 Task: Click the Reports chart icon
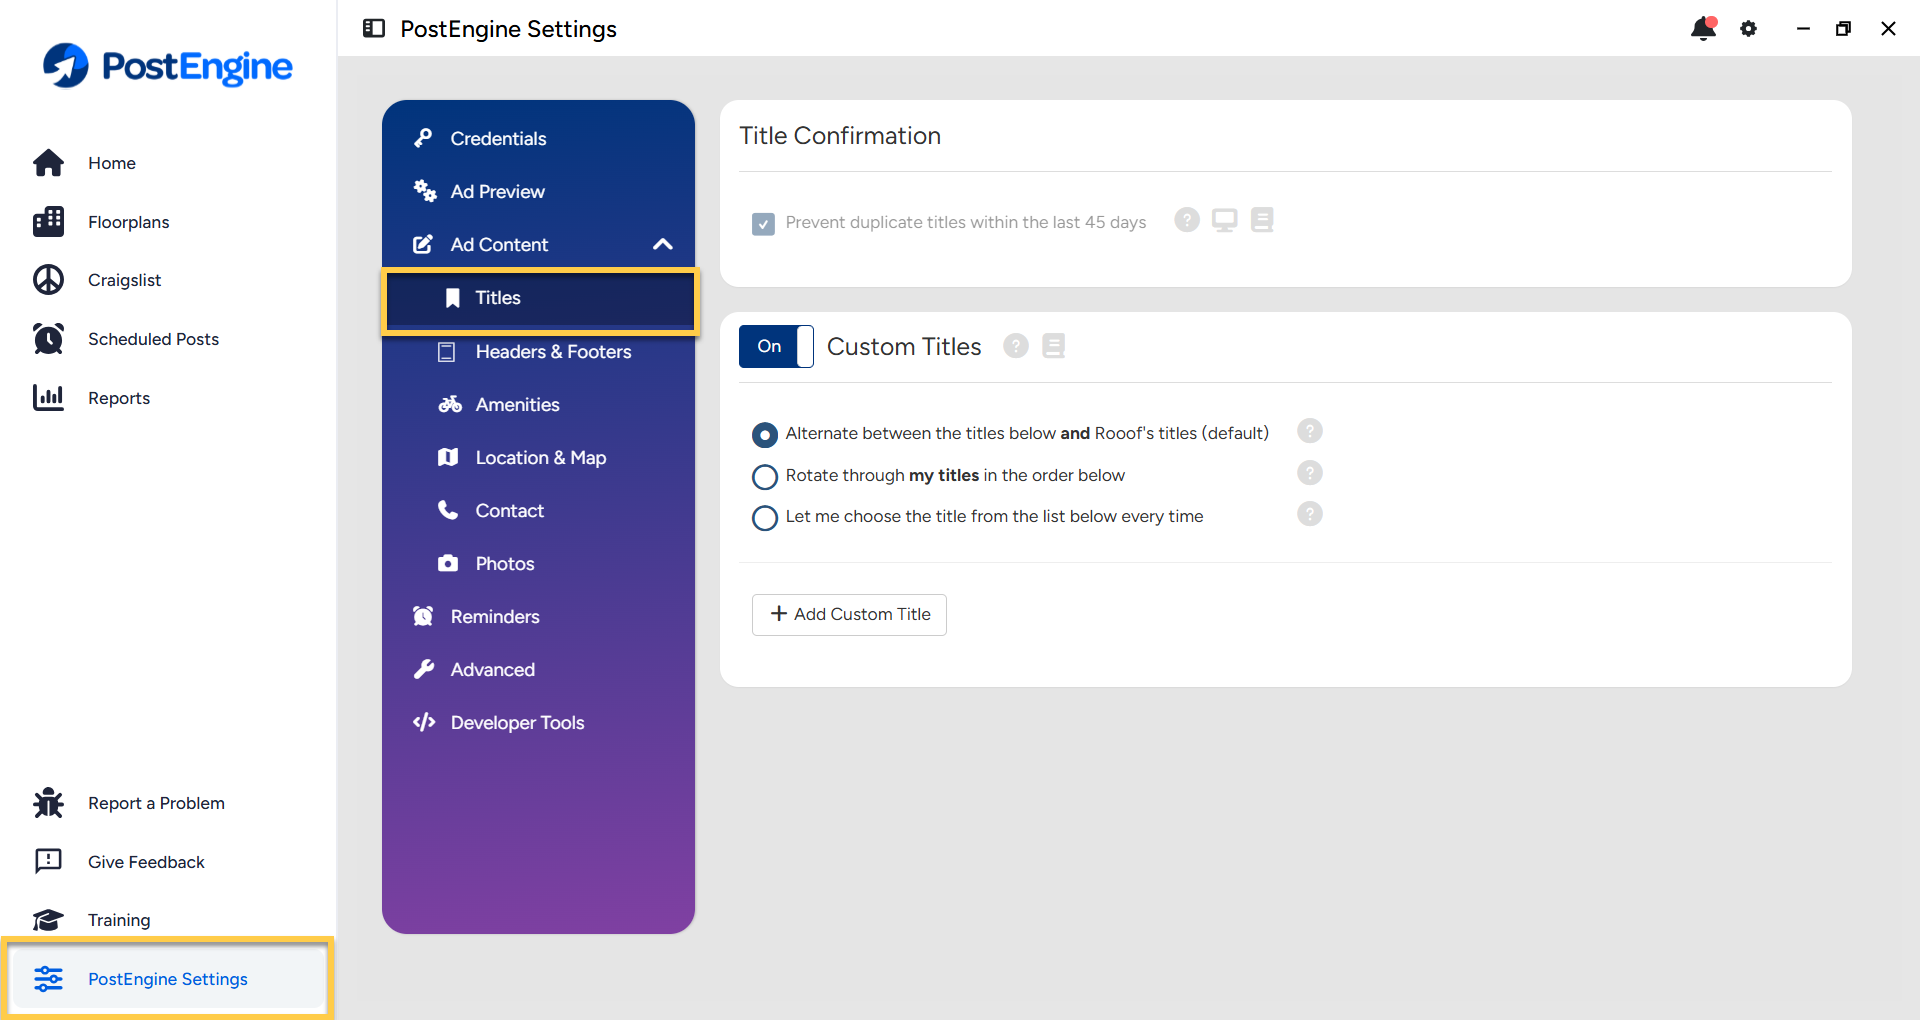click(x=48, y=398)
